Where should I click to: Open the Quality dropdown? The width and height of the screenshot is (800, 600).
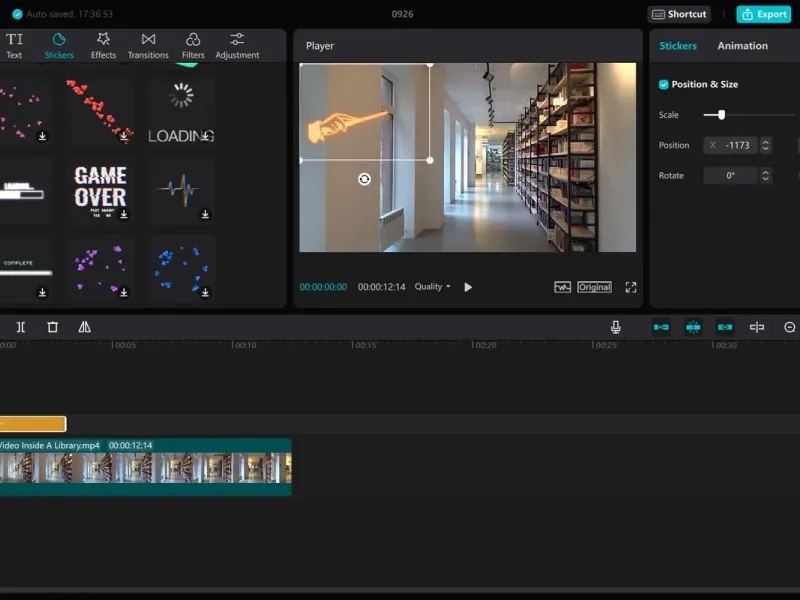[432, 287]
